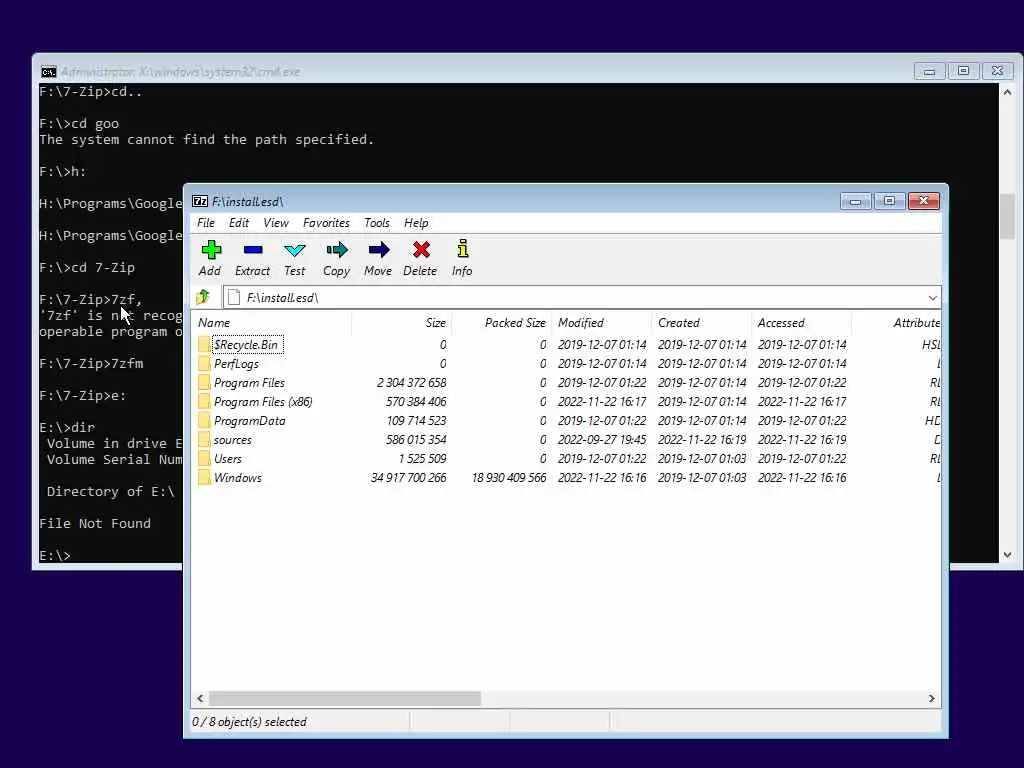Click Program Files size 2 304 372 658
Image resolution: width=1024 pixels, height=768 pixels.
pyautogui.click(x=411, y=382)
